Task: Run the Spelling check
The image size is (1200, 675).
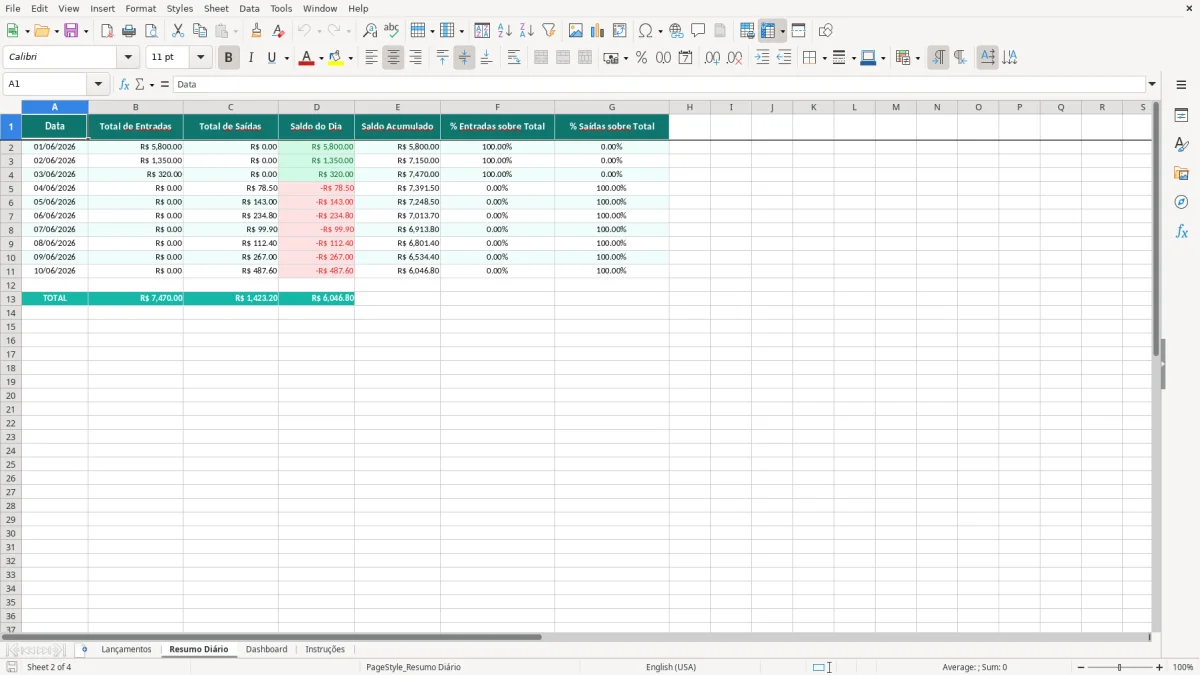Action: pos(392,31)
